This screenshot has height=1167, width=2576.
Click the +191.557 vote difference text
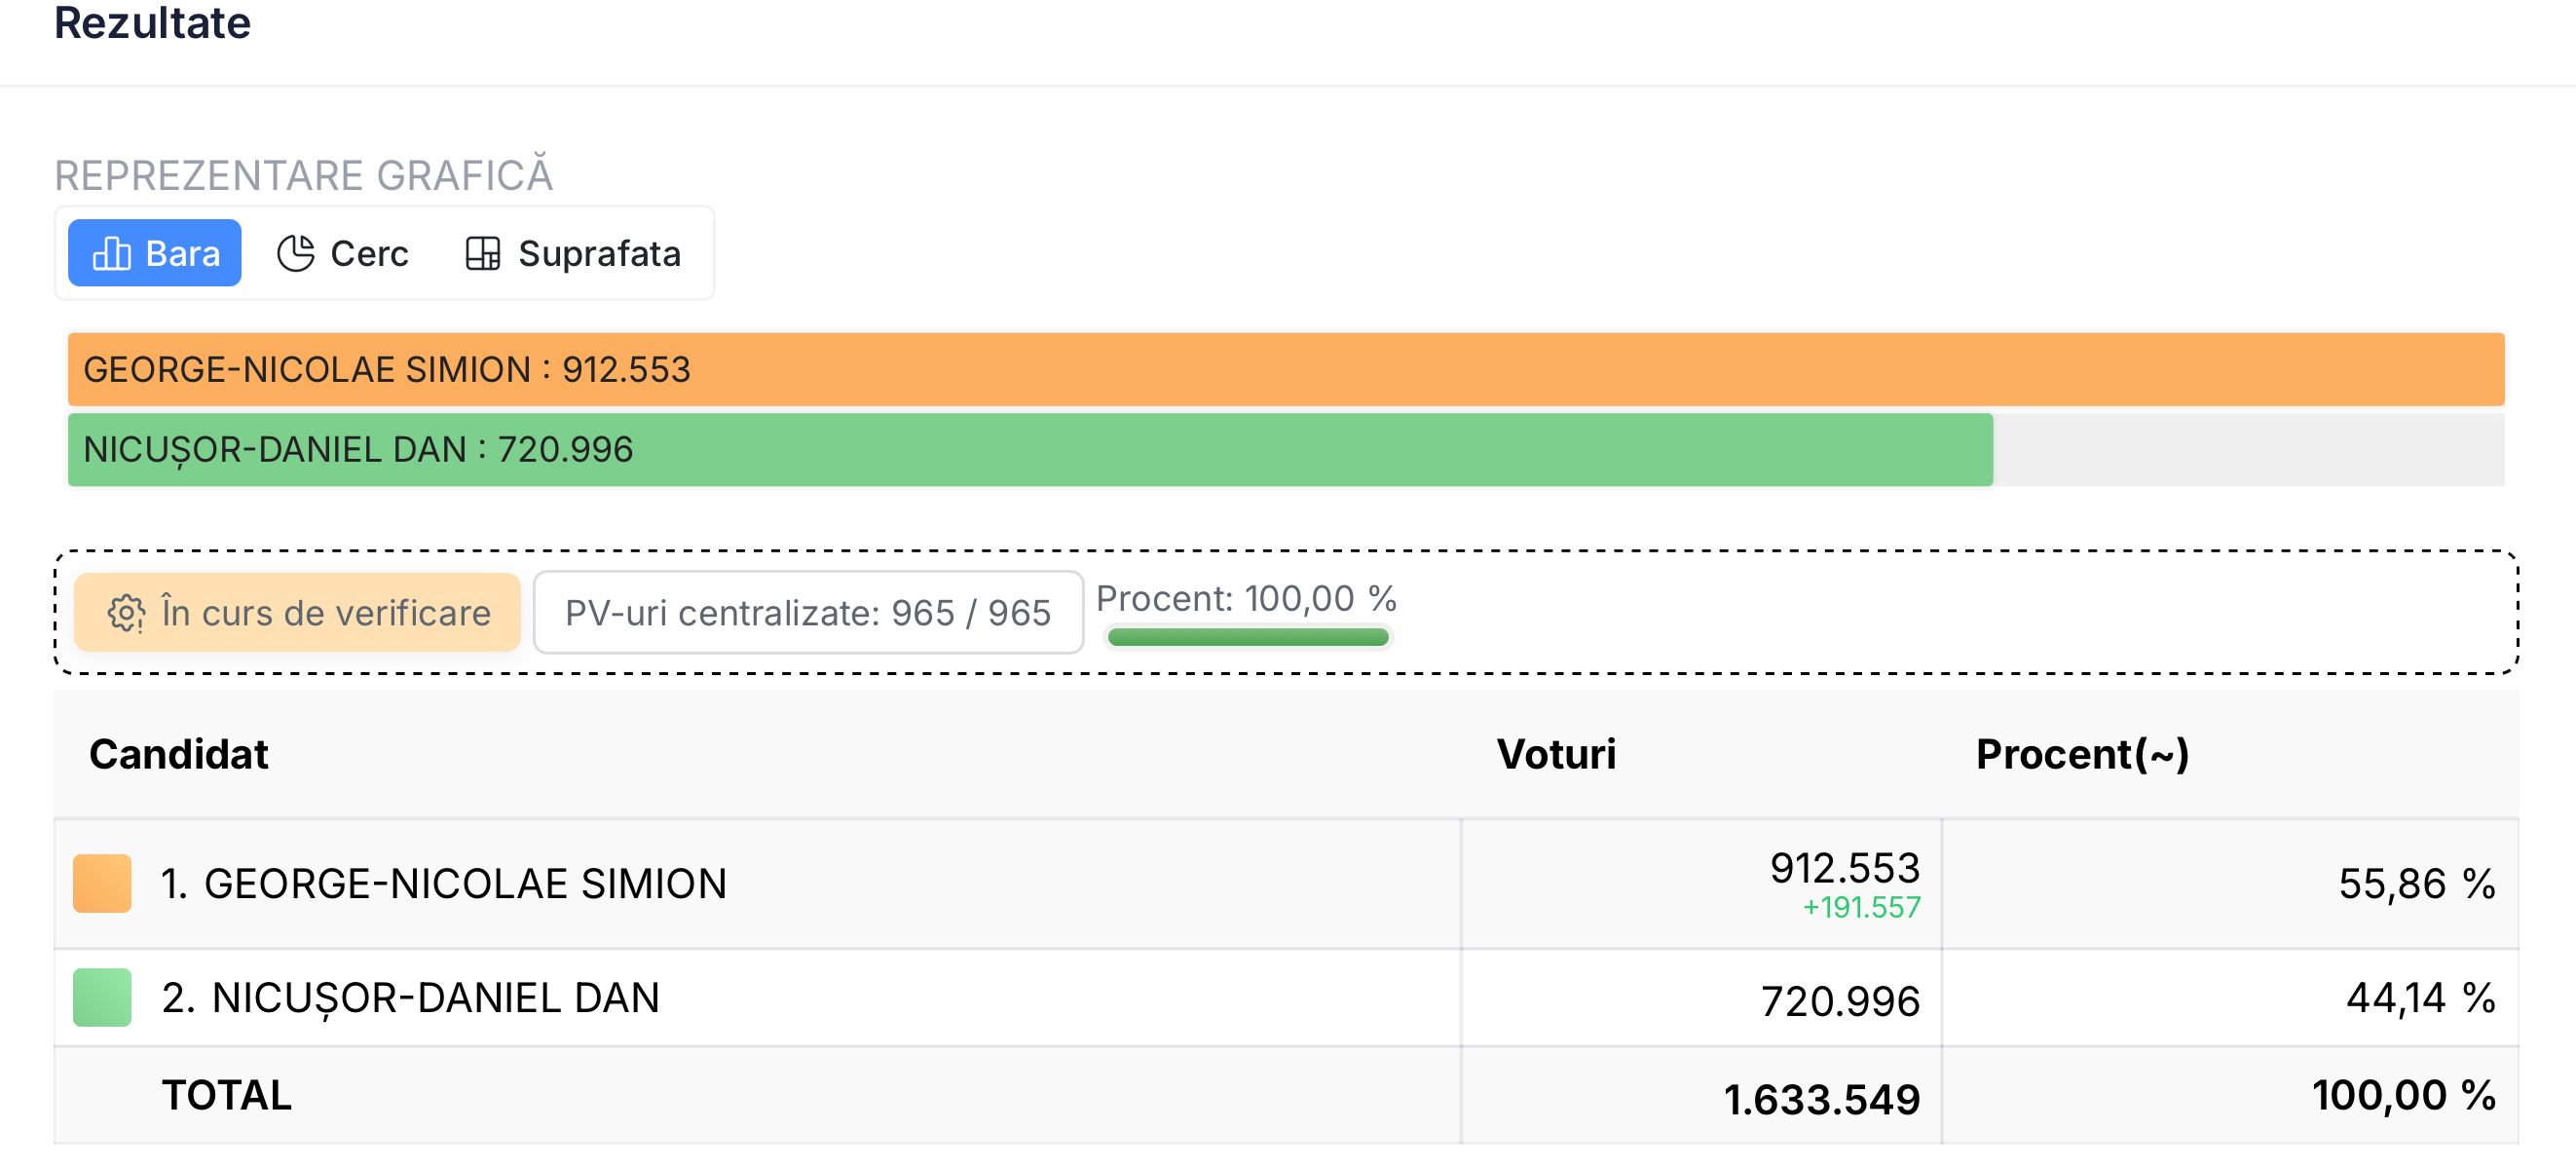point(1861,908)
